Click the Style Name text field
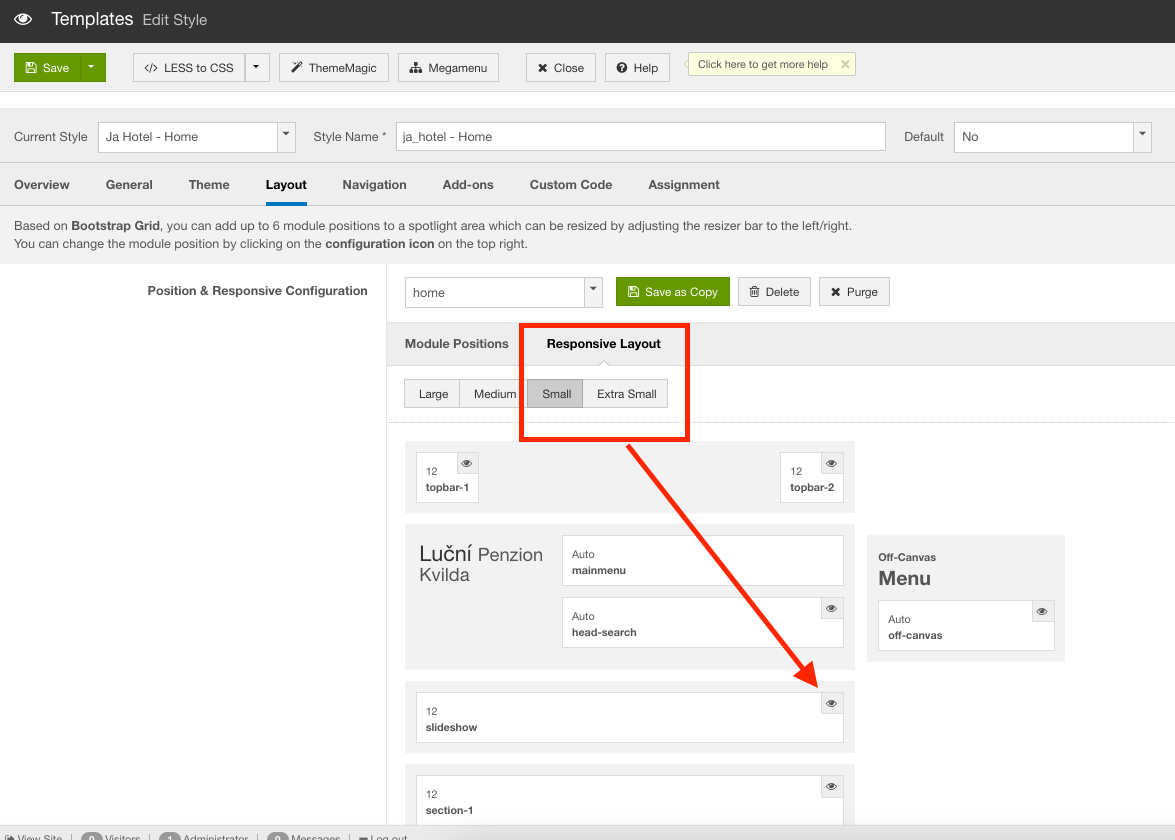This screenshot has height=840, width=1175. 640,137
